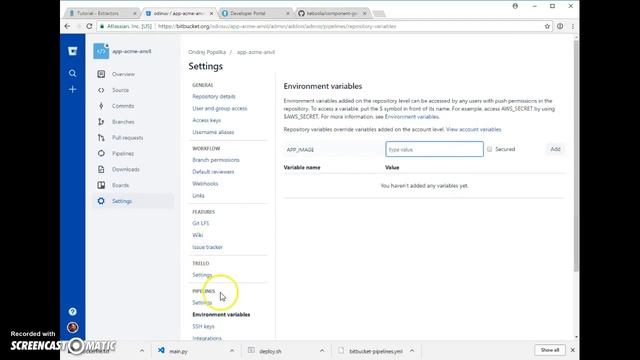Click the Add variable button
Image resolution: width=640 pixels, height=360 pixels.
point(555,149)
